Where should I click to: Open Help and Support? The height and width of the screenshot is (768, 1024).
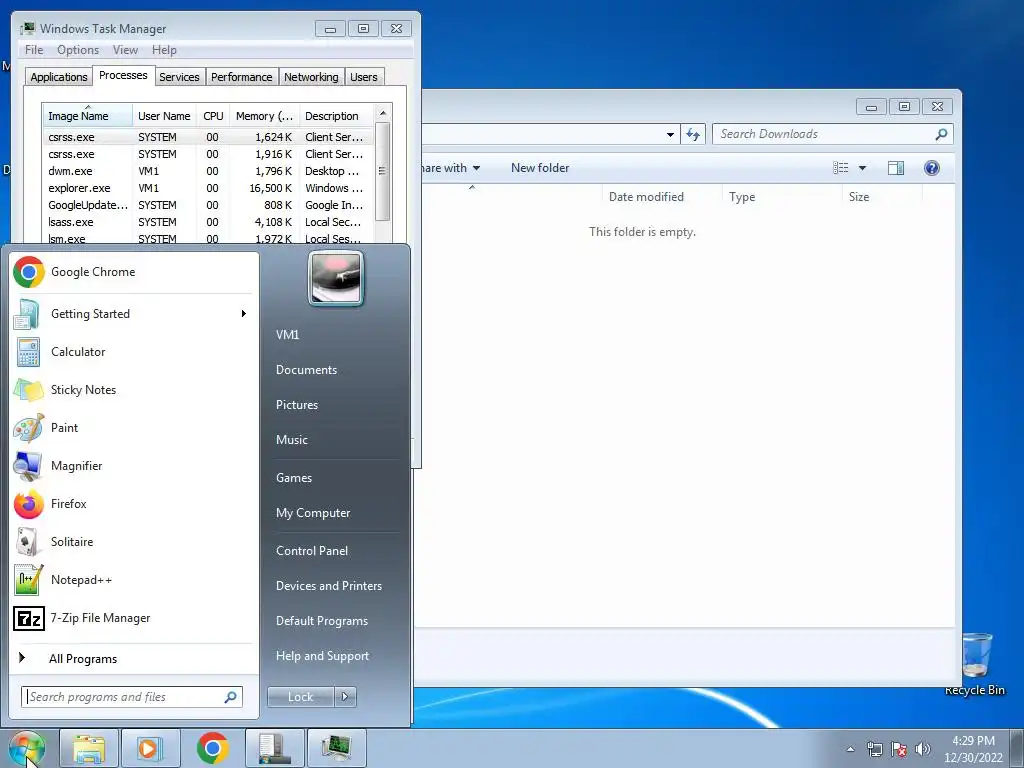tap(322, 656)
